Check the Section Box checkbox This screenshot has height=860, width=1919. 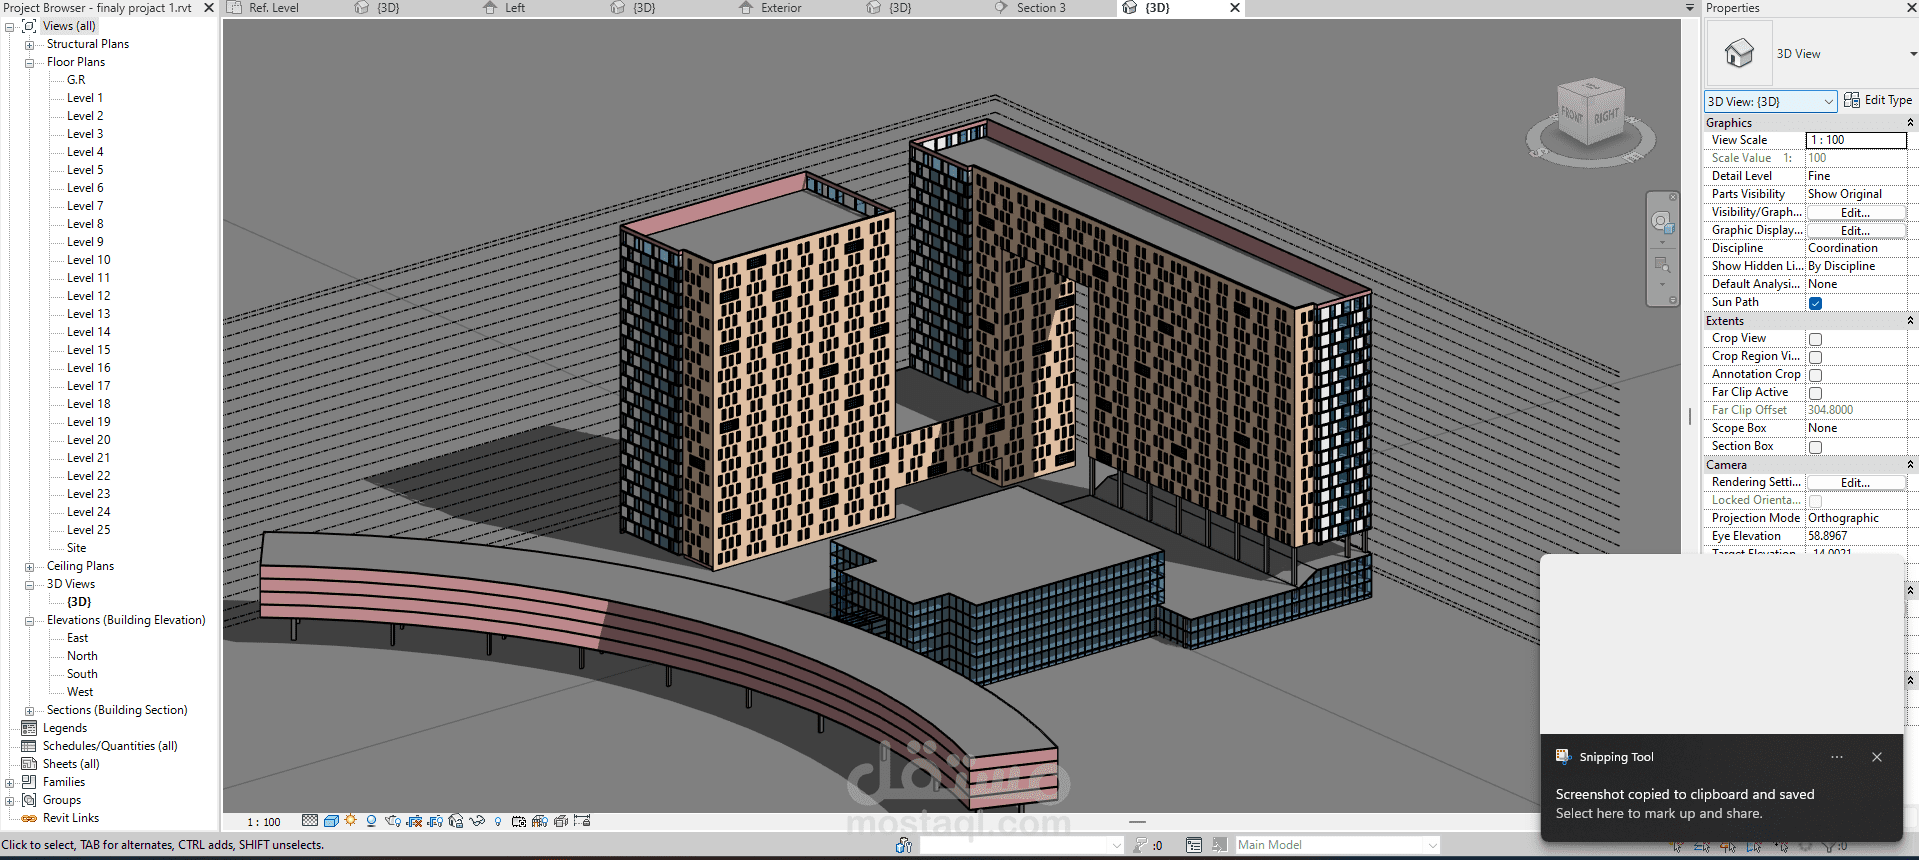[1815, 447]
